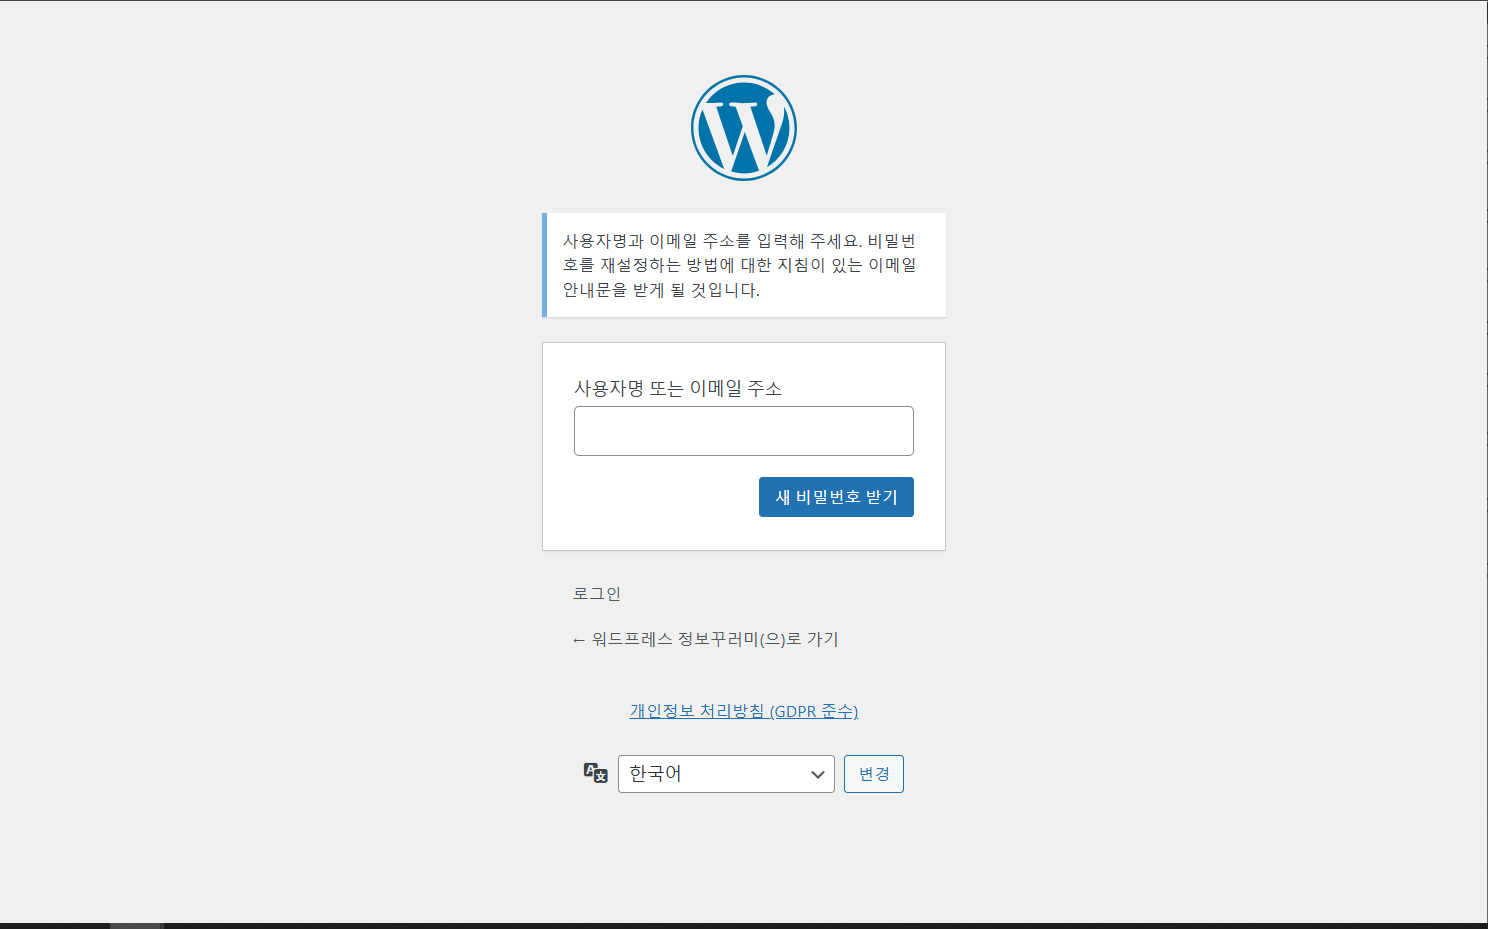Click the 변경 button
Viewport: 1488px width, 929px height.
874,774
